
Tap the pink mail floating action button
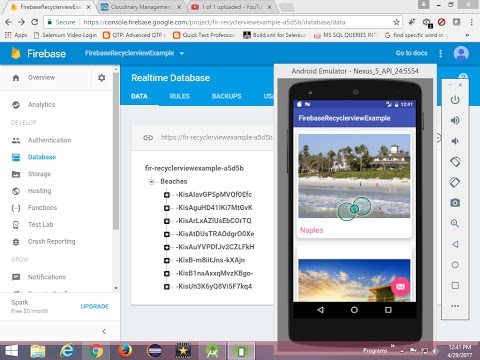(x=400, y=286)
